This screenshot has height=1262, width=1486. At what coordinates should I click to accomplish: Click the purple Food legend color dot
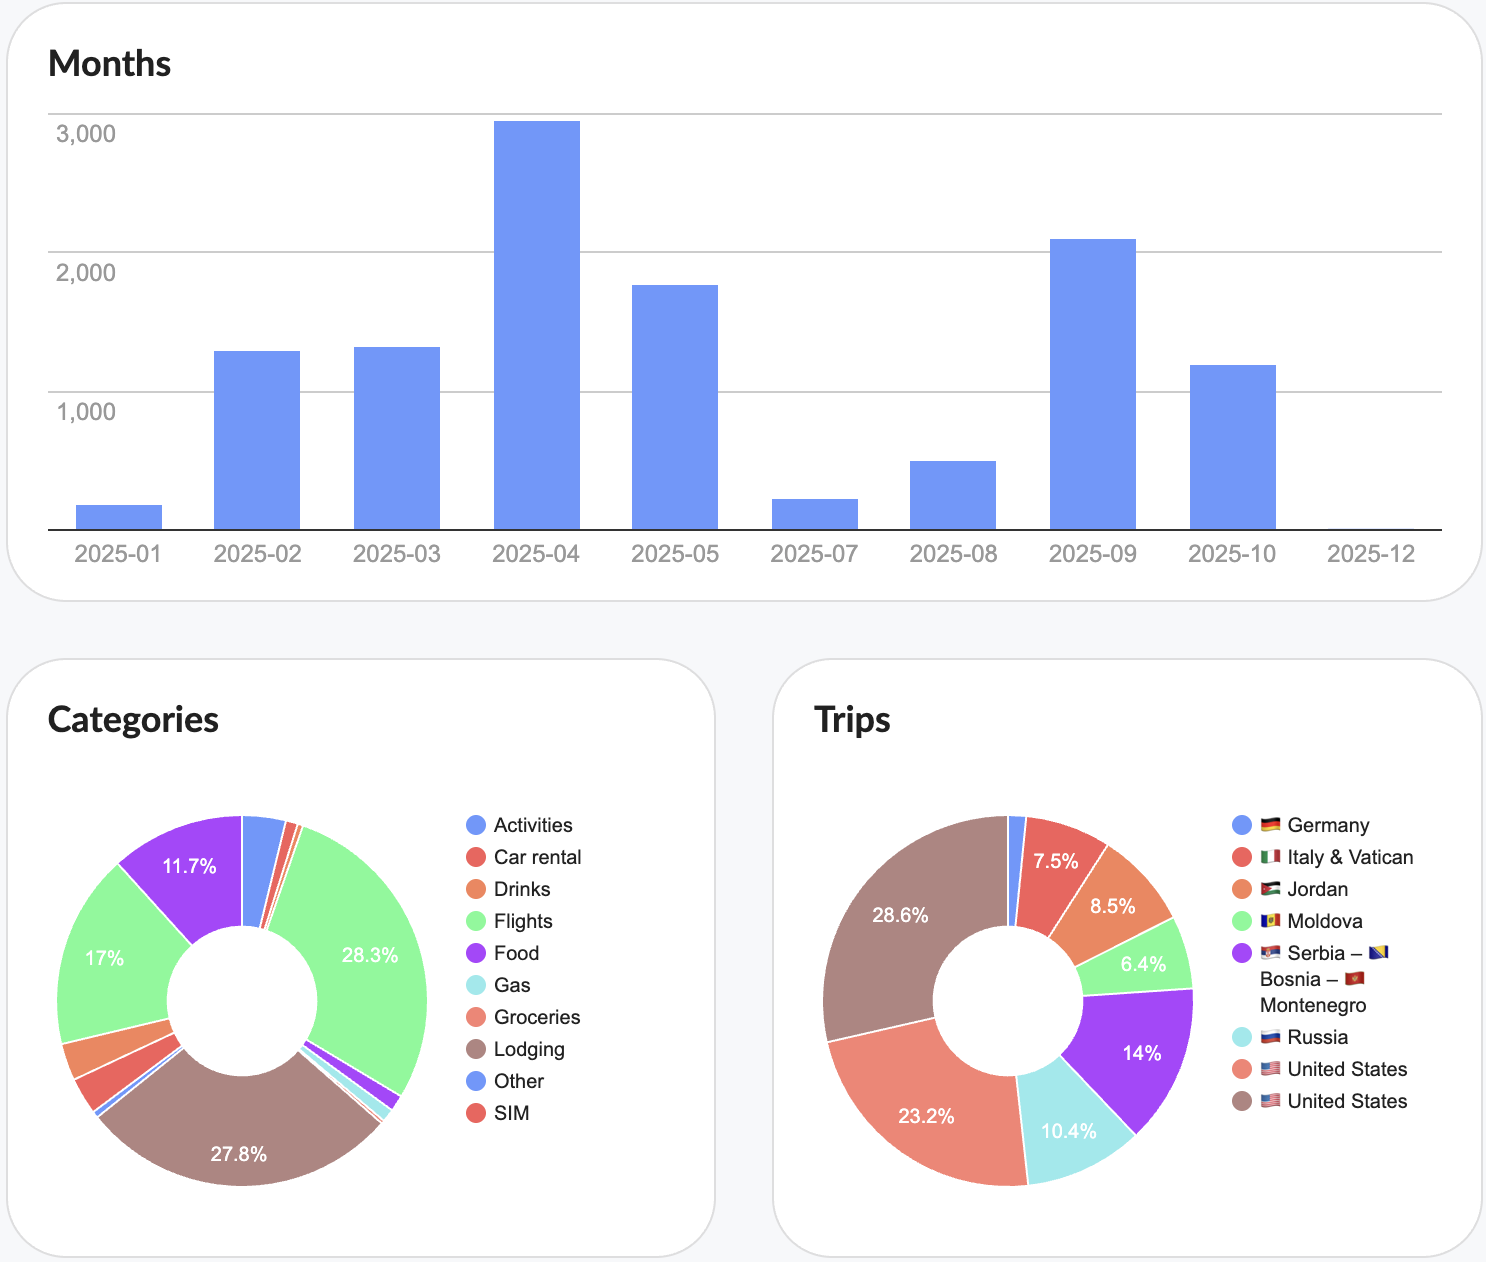[x=476, y=953]
